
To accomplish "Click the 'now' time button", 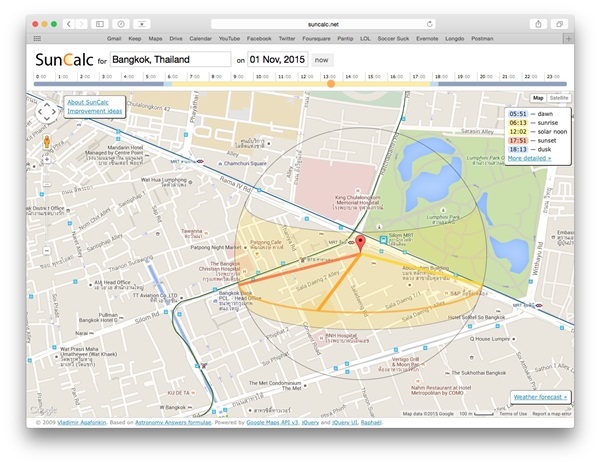I will coord(321,60).
